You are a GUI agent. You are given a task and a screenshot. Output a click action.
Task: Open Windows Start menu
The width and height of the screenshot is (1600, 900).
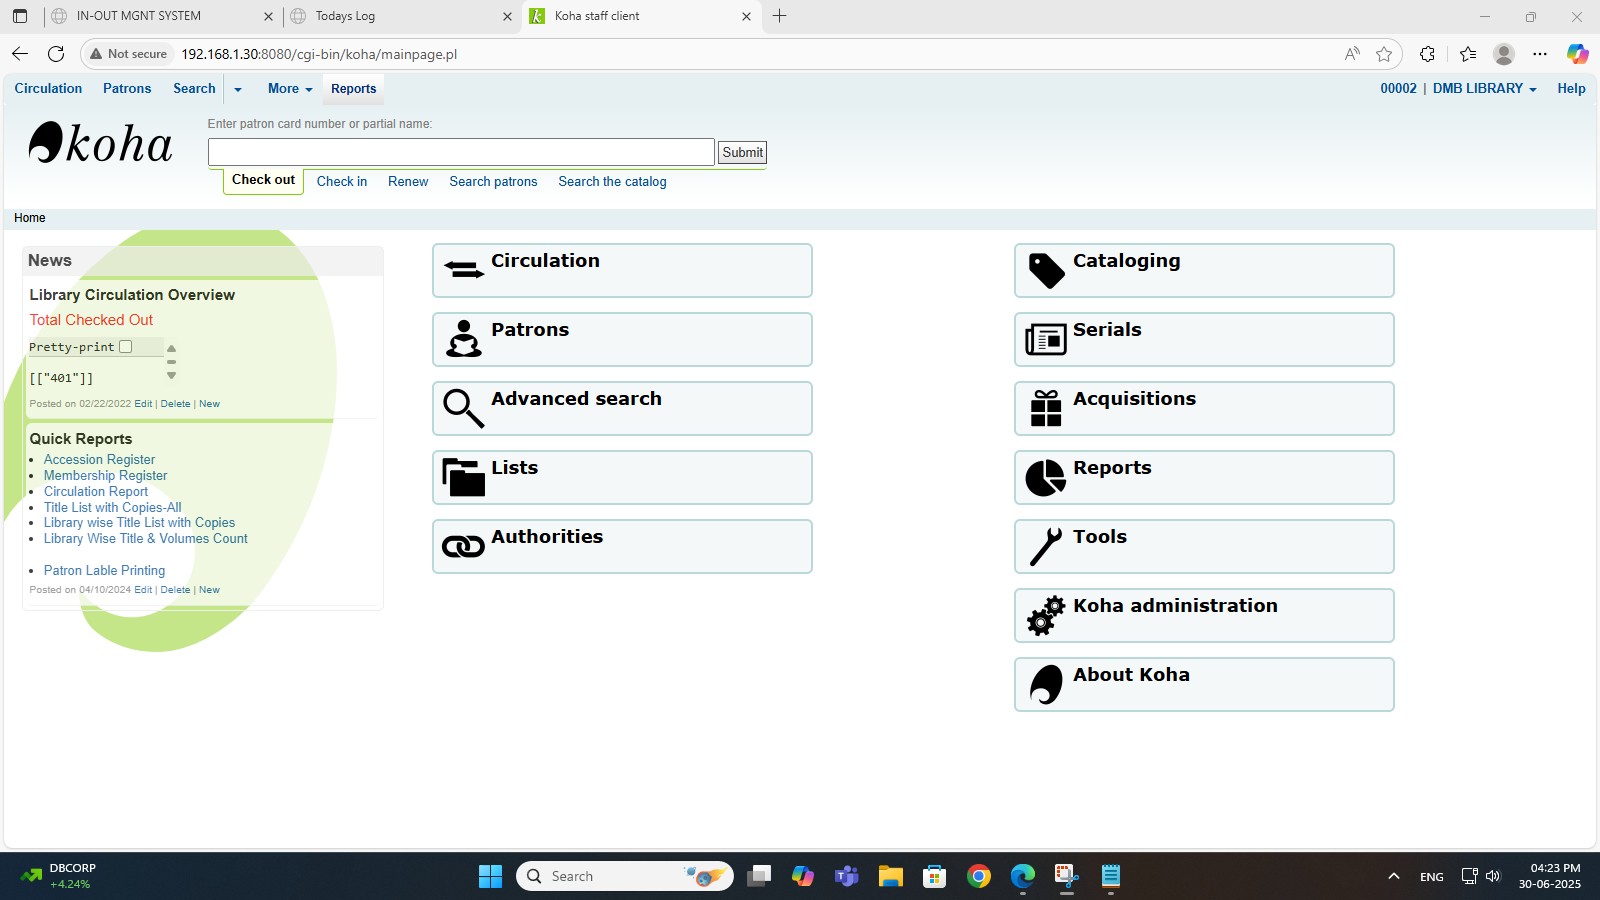tap(490, 876)
